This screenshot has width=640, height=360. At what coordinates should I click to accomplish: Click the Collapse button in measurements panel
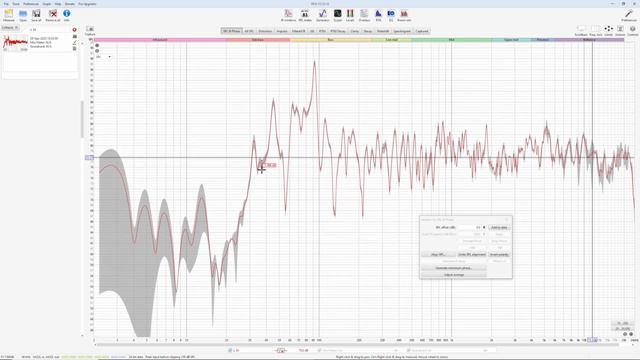pos(10,28)
